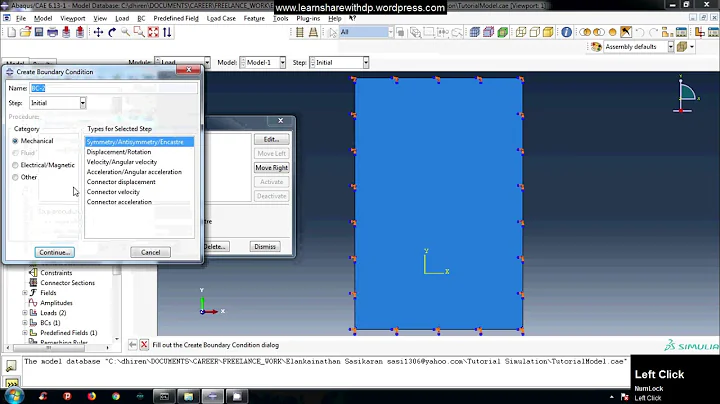This screenshot has width=720, height=404.
Task: Expand the Loads (2) tree node
Action: click(25, 313)
